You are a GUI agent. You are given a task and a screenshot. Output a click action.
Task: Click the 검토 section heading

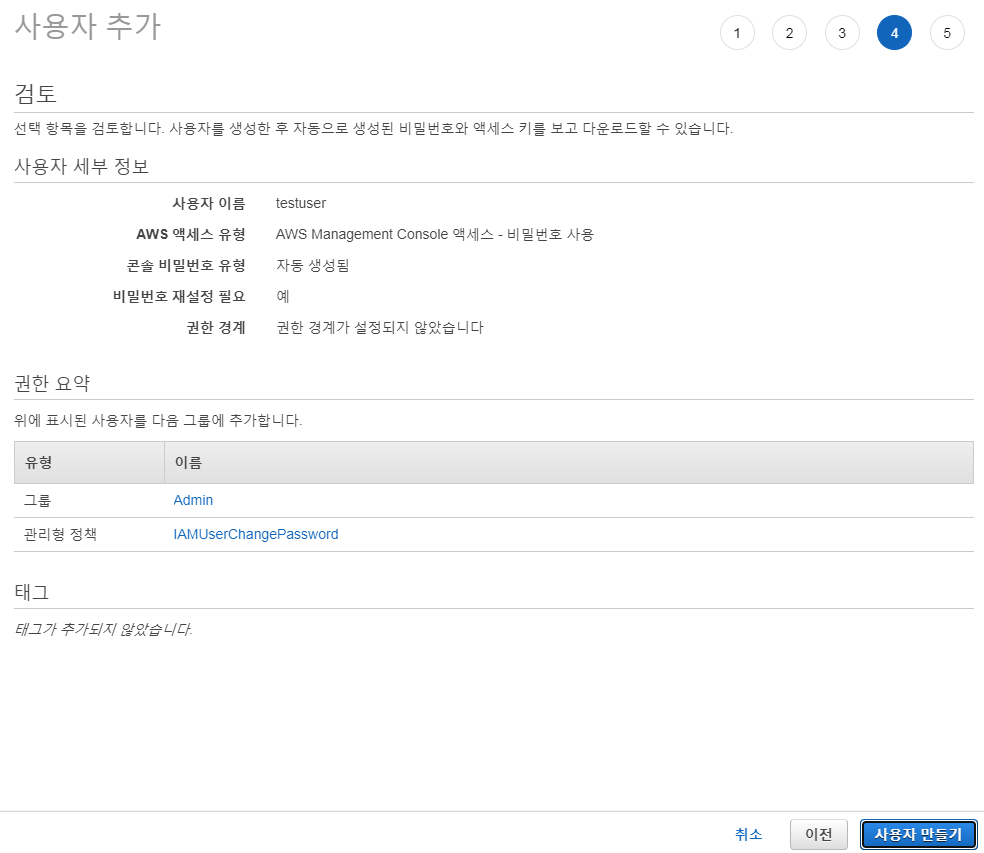[x=36, y=94]
